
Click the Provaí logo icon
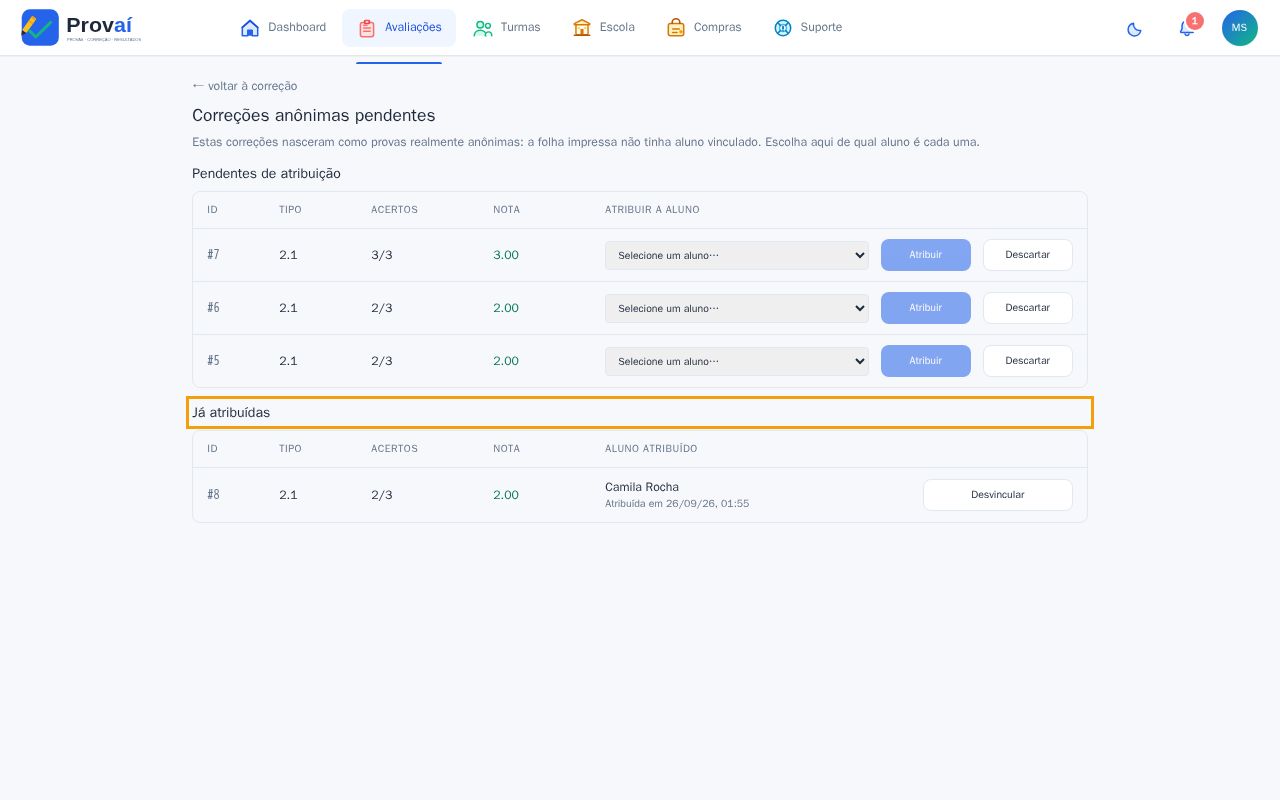click(x=40, y=27)
